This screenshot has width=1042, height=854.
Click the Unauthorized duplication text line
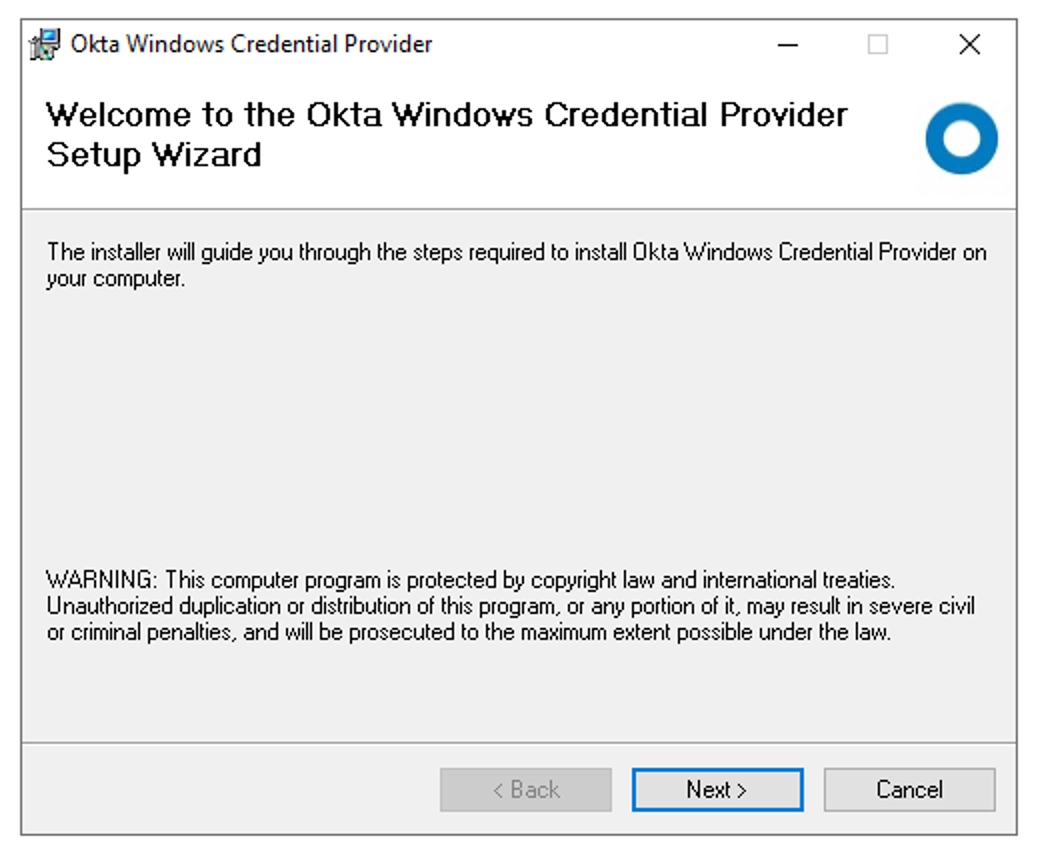(x=510, y=606)
